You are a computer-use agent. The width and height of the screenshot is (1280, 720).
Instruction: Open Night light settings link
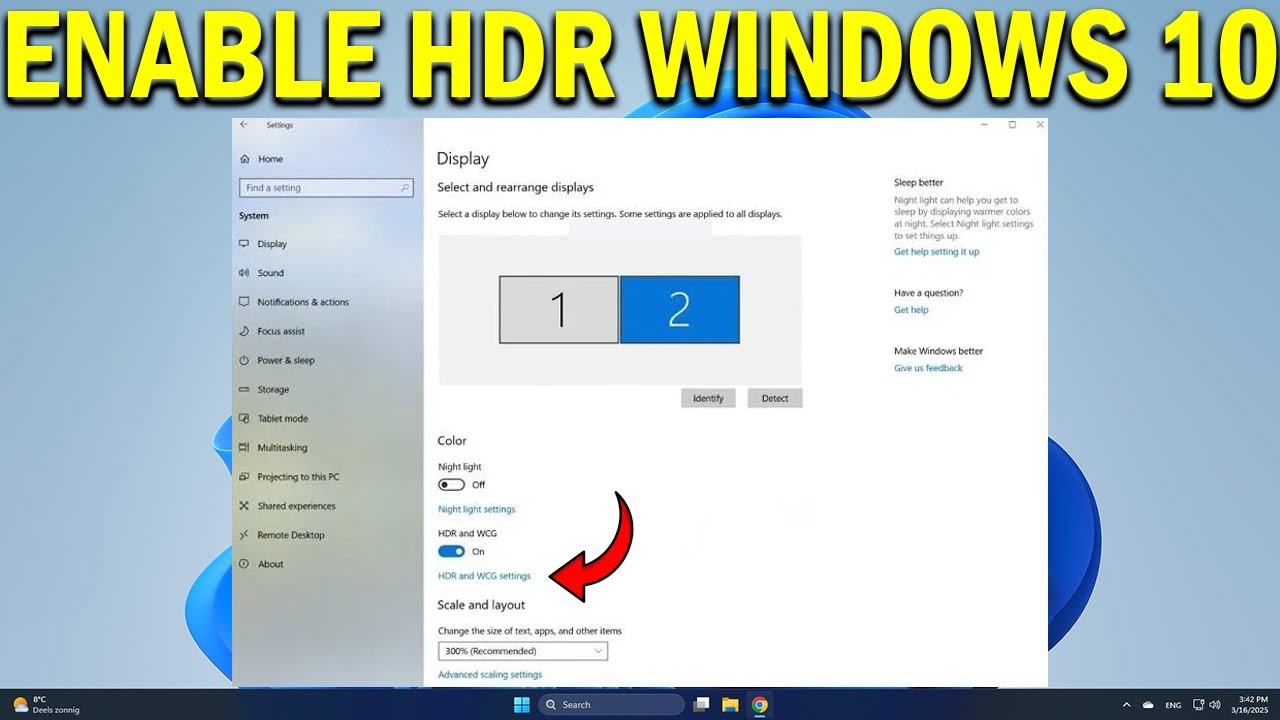[477, 509]
